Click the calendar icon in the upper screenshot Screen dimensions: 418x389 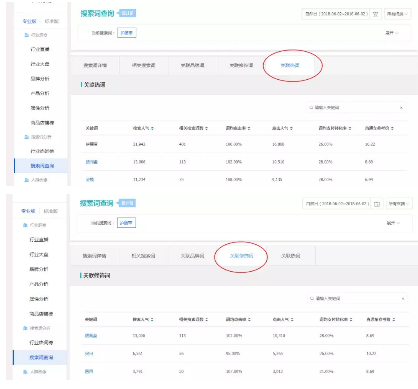(376, 14)
